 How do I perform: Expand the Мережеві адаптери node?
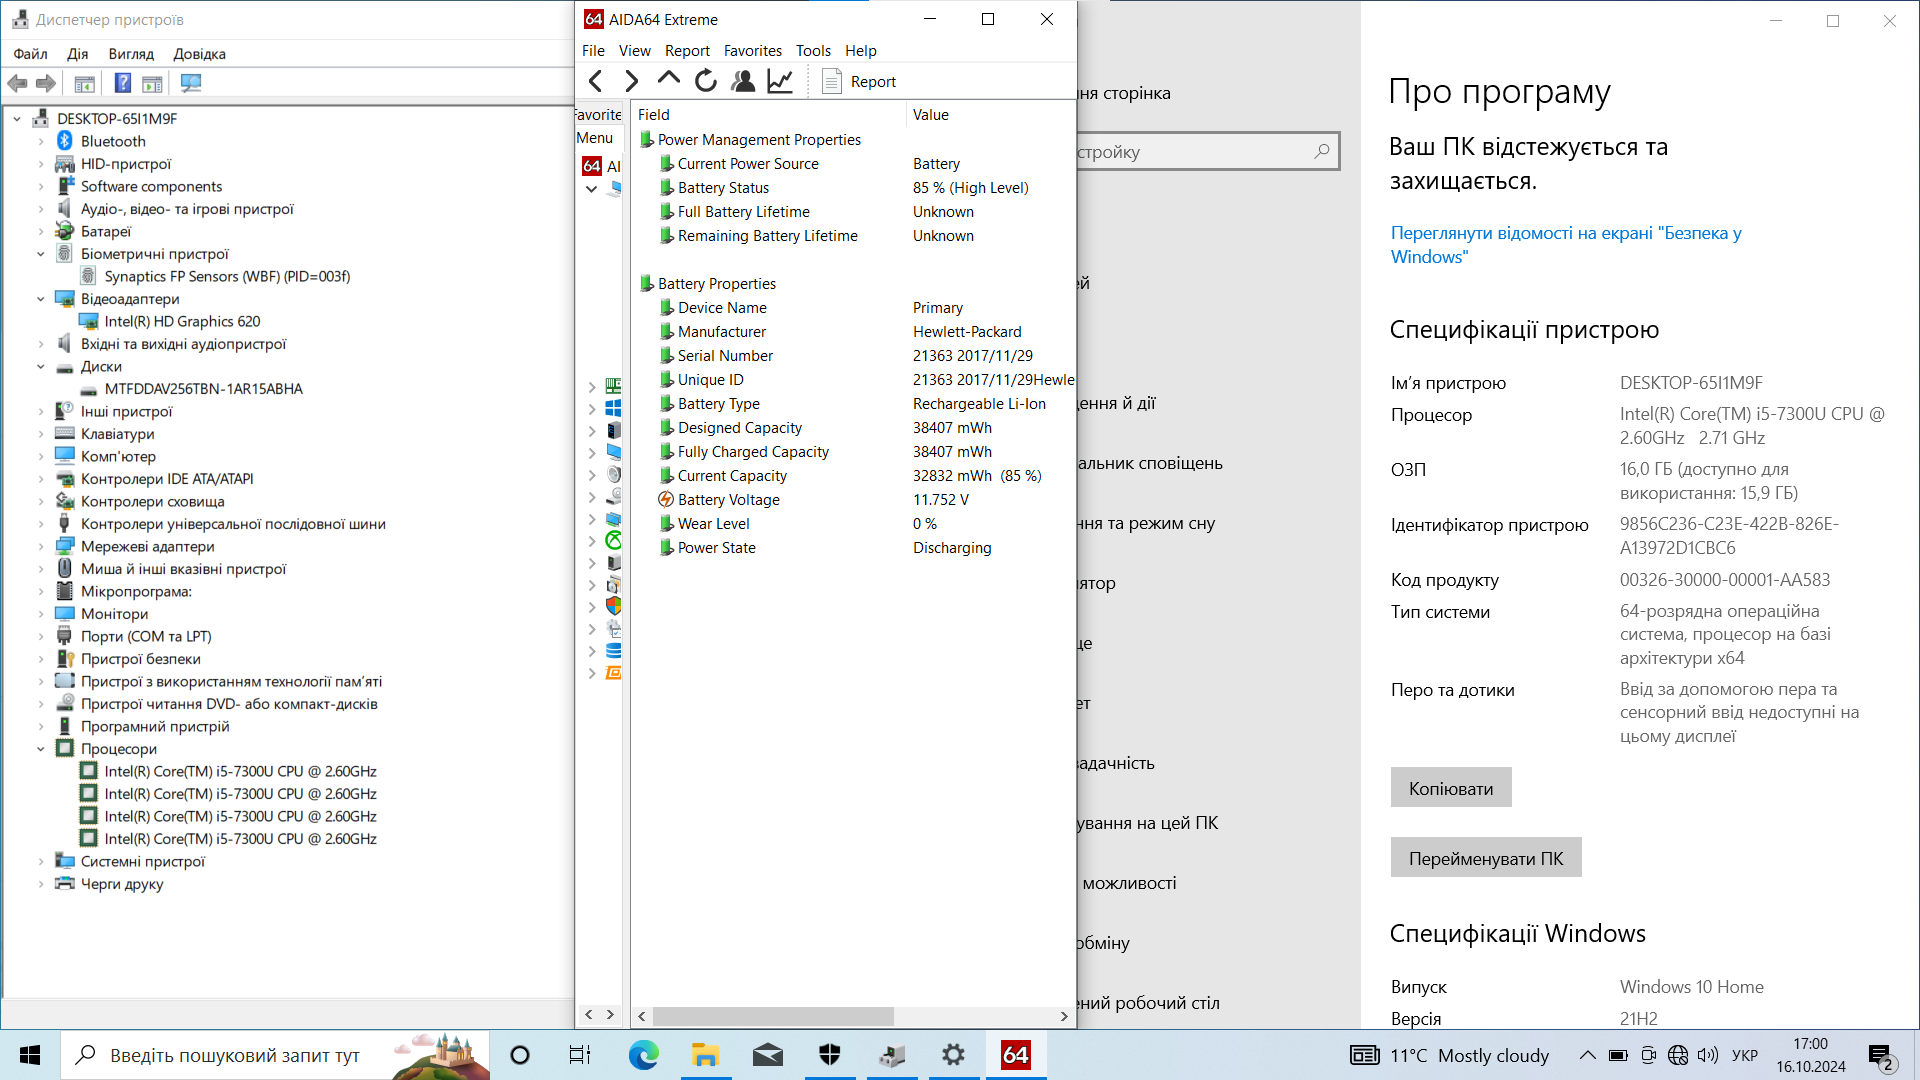[x=41, y=546]
